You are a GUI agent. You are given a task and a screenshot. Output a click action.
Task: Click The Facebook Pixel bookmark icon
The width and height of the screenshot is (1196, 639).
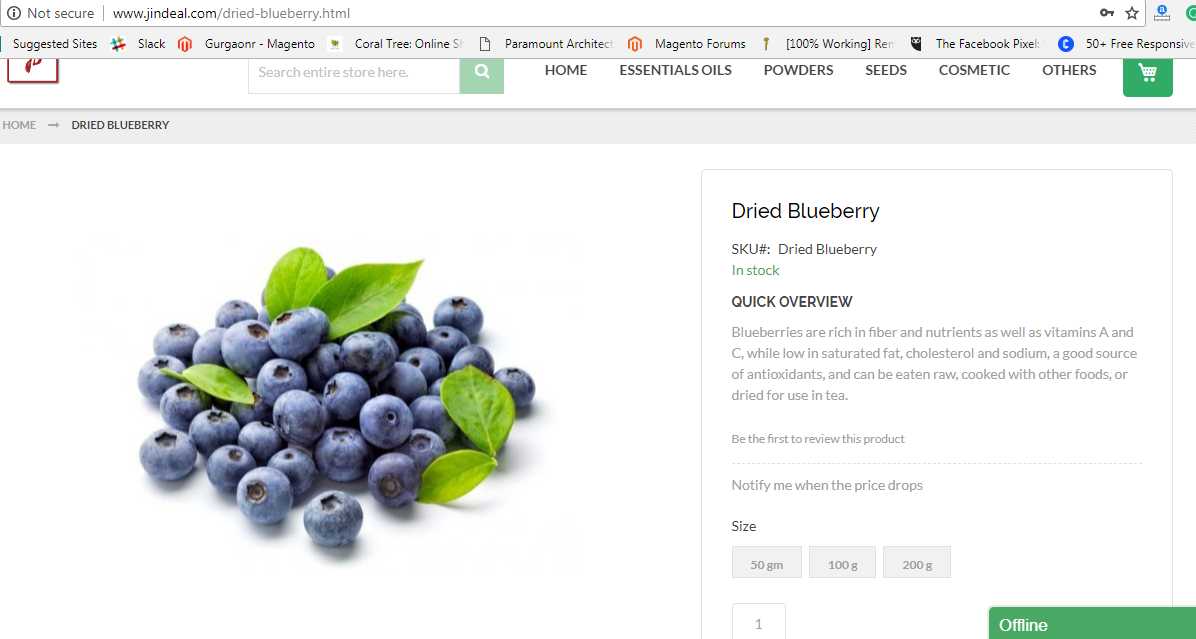[916, 44]
